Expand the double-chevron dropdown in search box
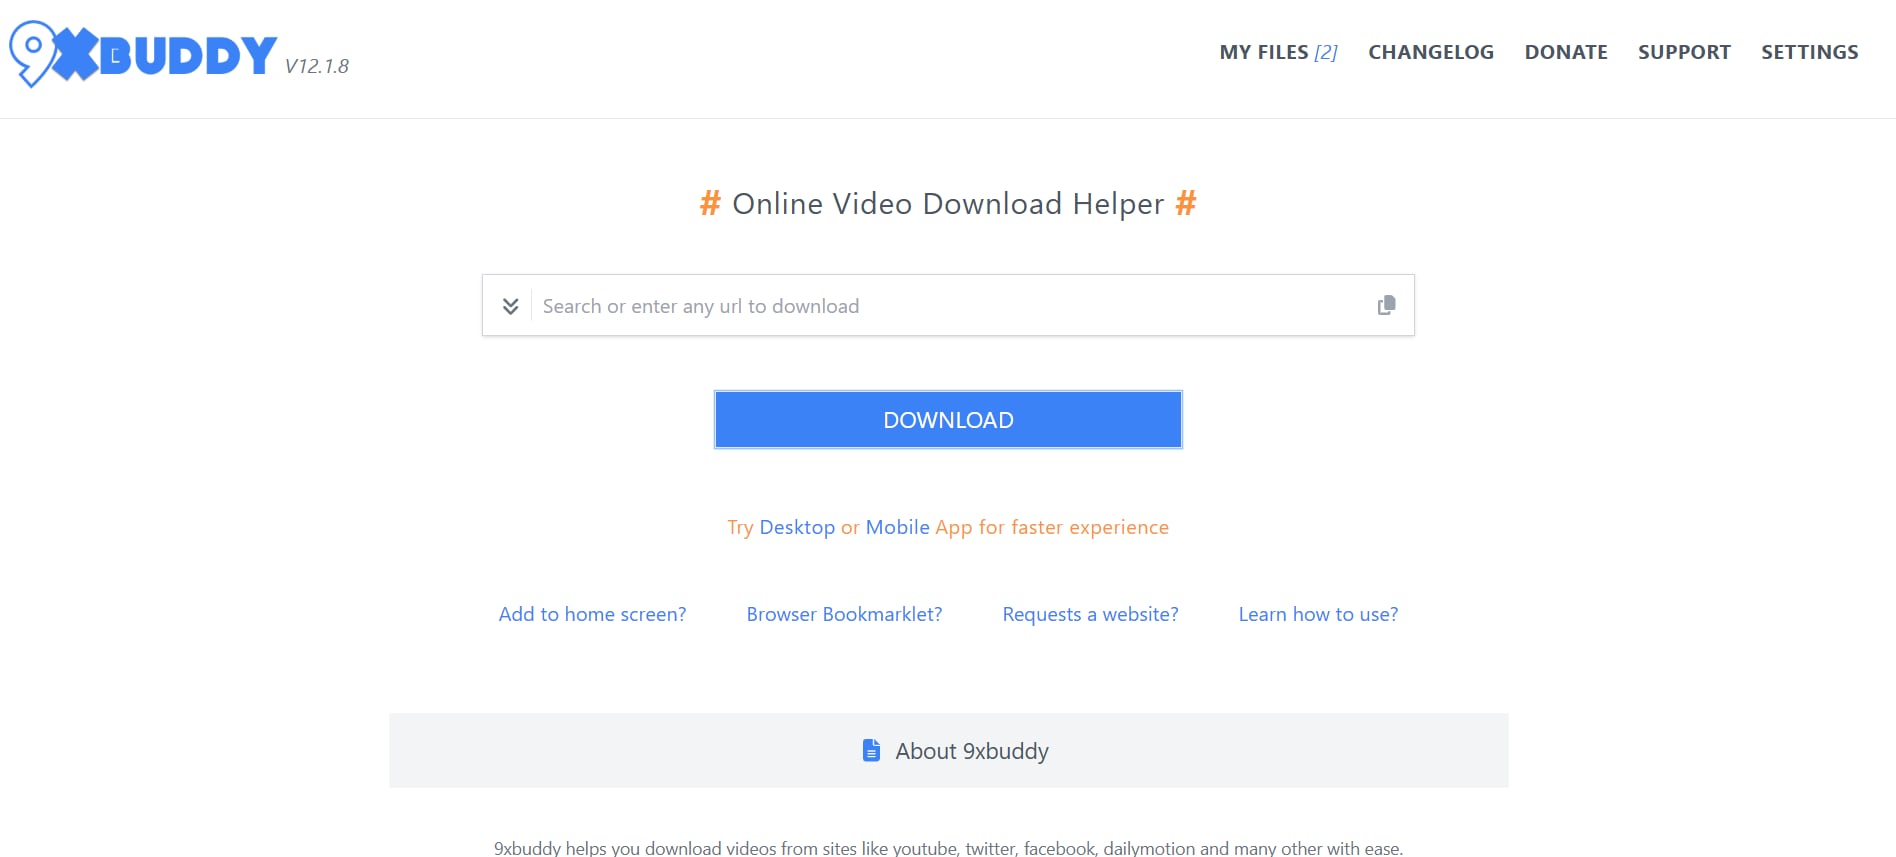Image resolution: width=1896 pixels, height=857 pixels. tap(510, 306)
